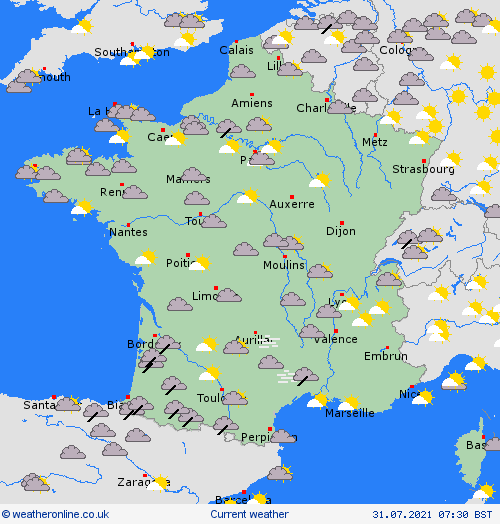Click the Nantes city label
The width and height of the screenshot is (500, 524).
(x=128, y=232)
